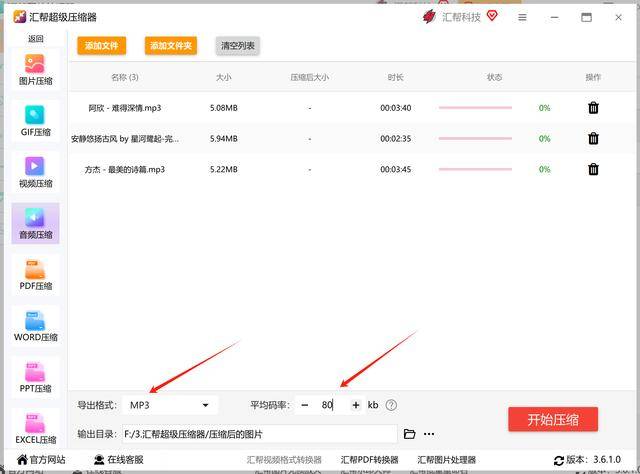This screenshot has height=474, width=640.
Task: Click the 添加文件夹 button
Action: (171, 46)
